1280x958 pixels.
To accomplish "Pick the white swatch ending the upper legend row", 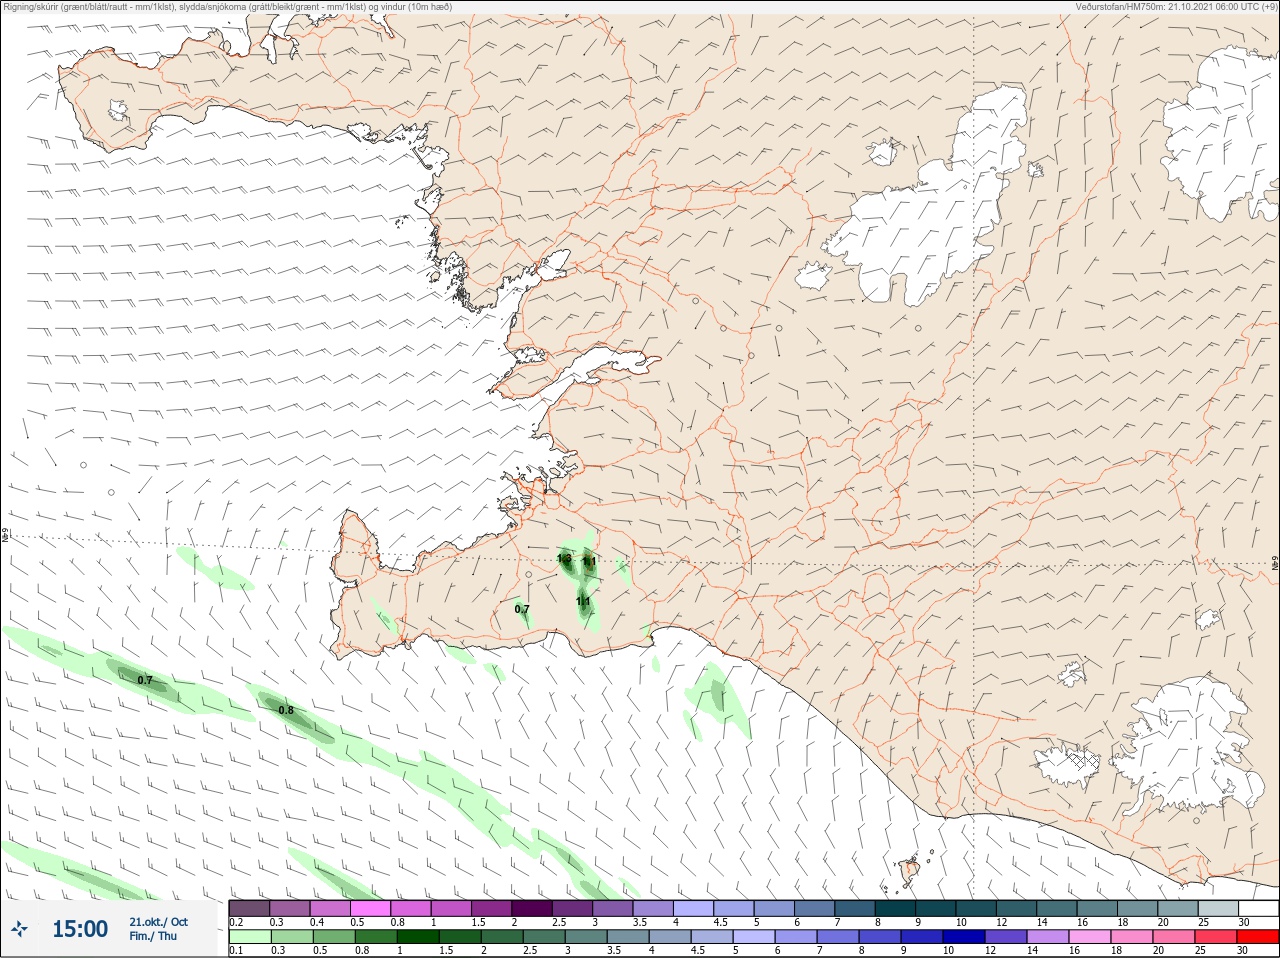I will [1258, 908].
